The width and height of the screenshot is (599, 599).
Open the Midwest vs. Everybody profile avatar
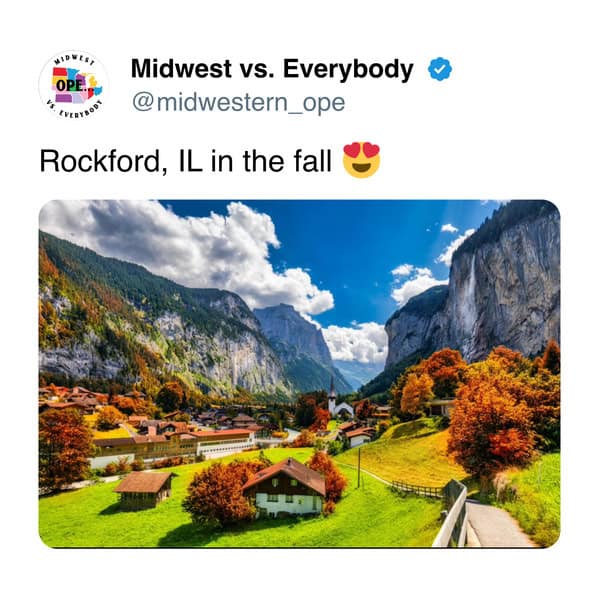[x=74, y=84]
